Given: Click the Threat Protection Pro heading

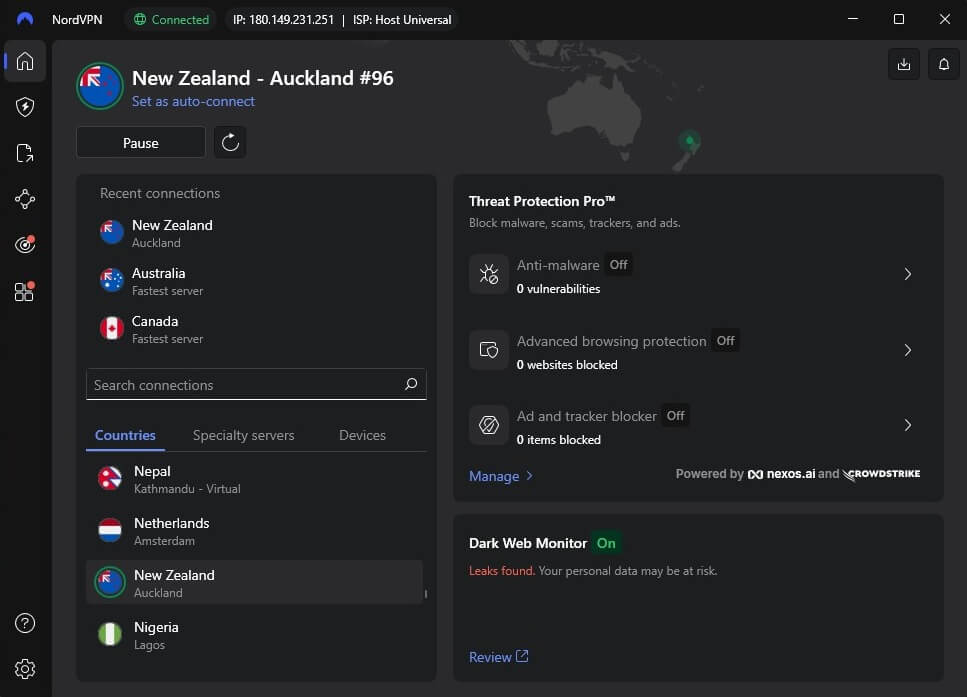Looking at the screenshot, I should coord(542,201).
